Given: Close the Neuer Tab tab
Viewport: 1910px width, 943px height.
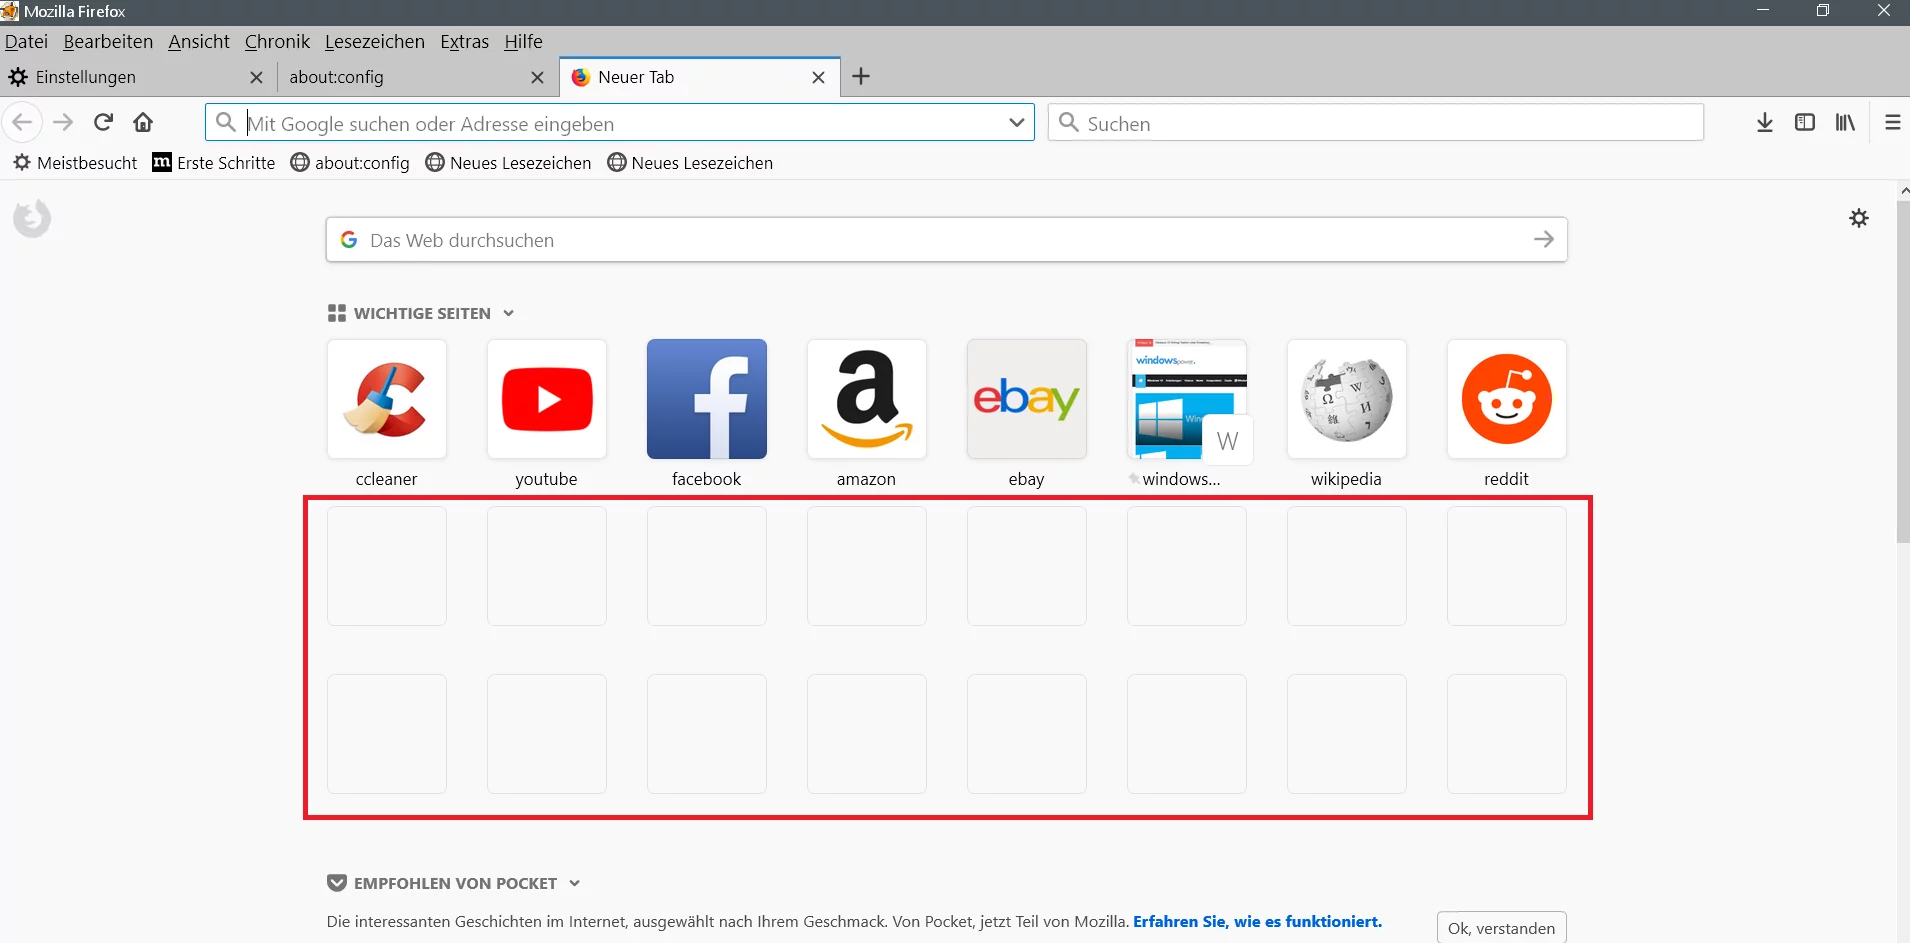Looking at the screenshot, I should [x=818, y=77].
